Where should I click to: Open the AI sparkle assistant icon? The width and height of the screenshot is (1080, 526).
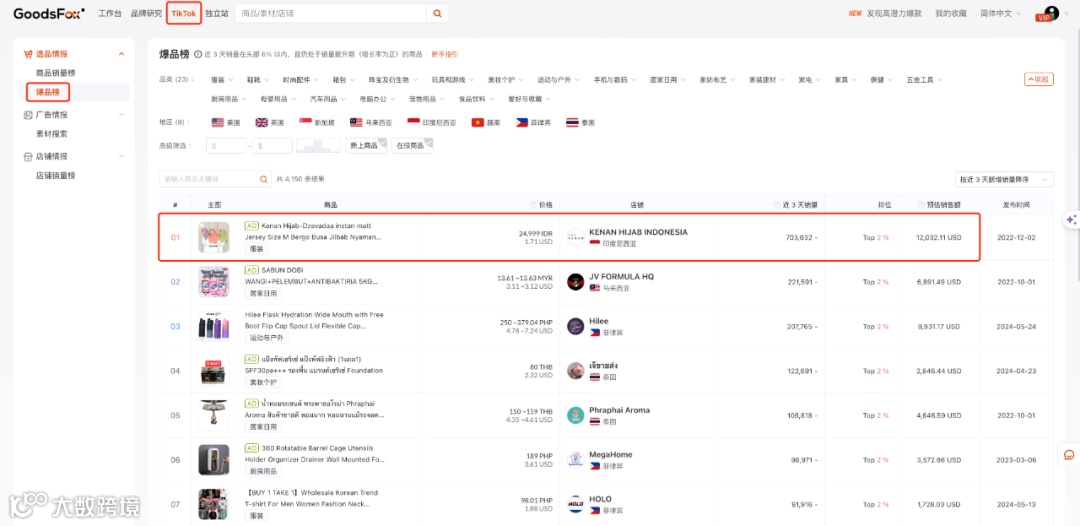1071,220
